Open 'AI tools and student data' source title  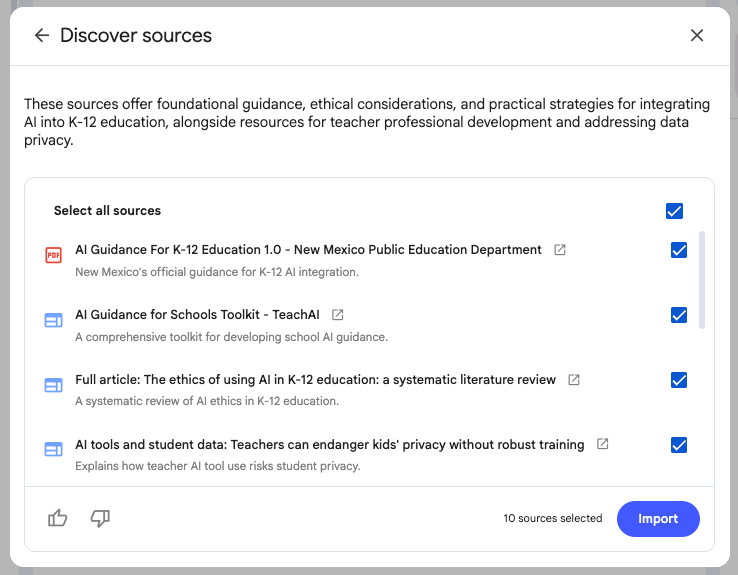[x=329, y=445]
